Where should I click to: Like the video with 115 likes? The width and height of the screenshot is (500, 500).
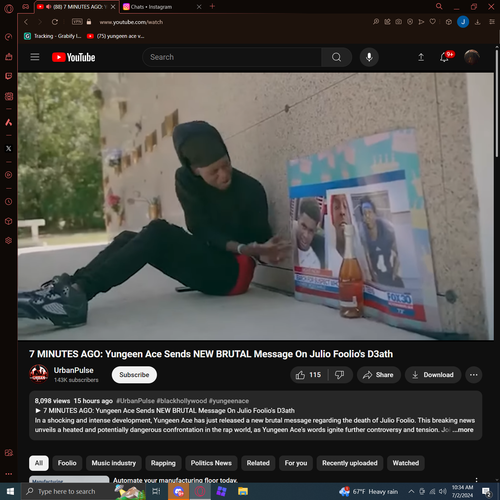pos(308,375)
